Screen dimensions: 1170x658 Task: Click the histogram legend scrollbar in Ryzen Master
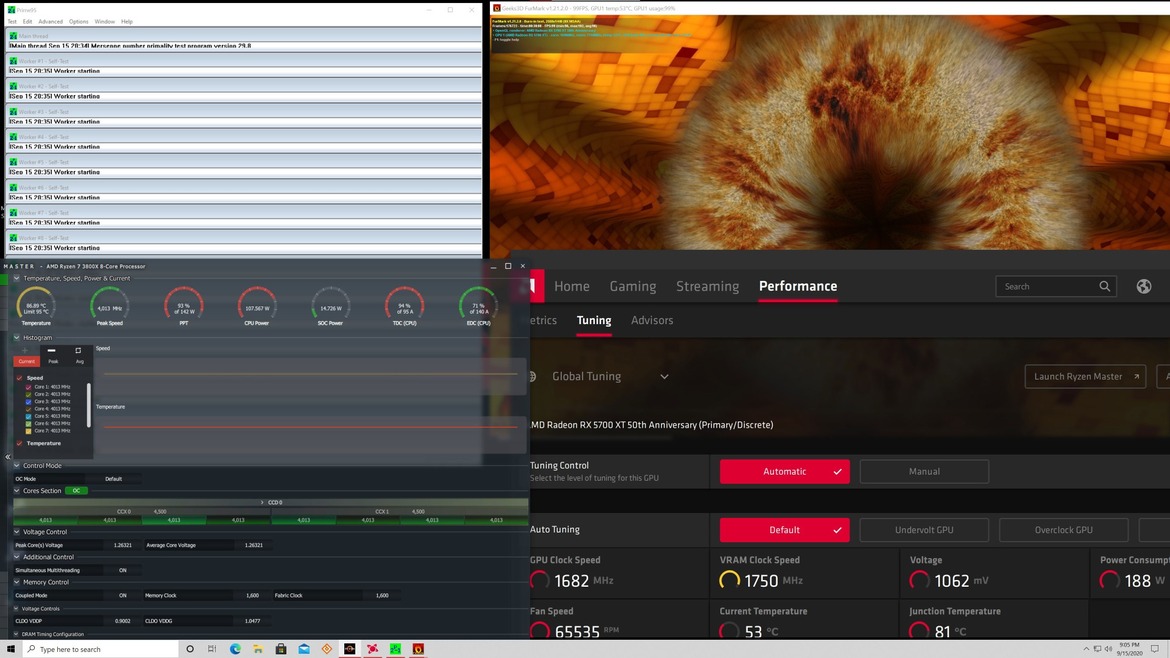click(89, 405)
